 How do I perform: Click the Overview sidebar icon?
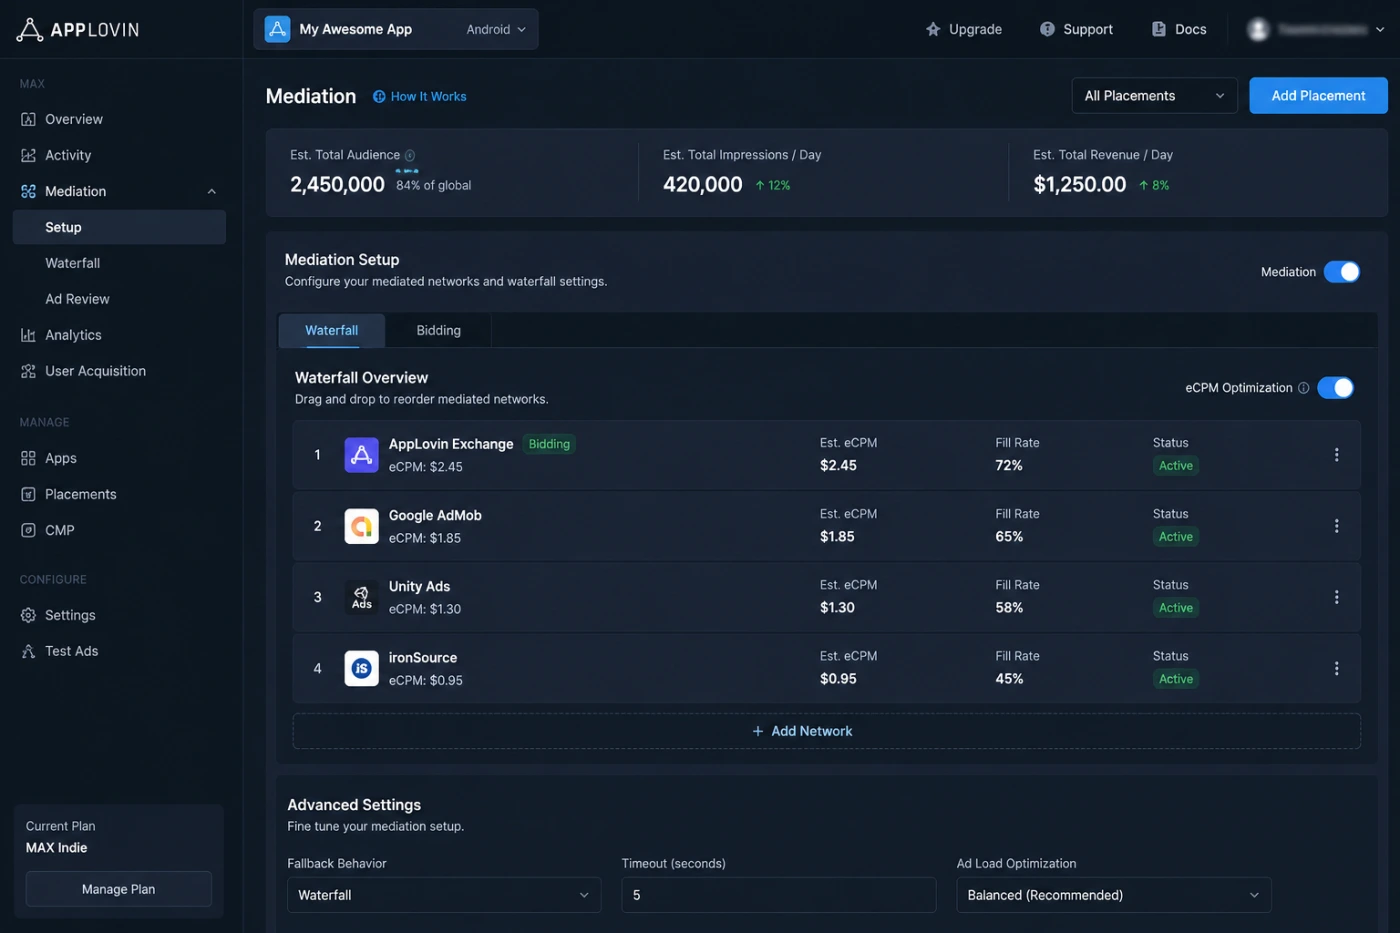[28, 119]
